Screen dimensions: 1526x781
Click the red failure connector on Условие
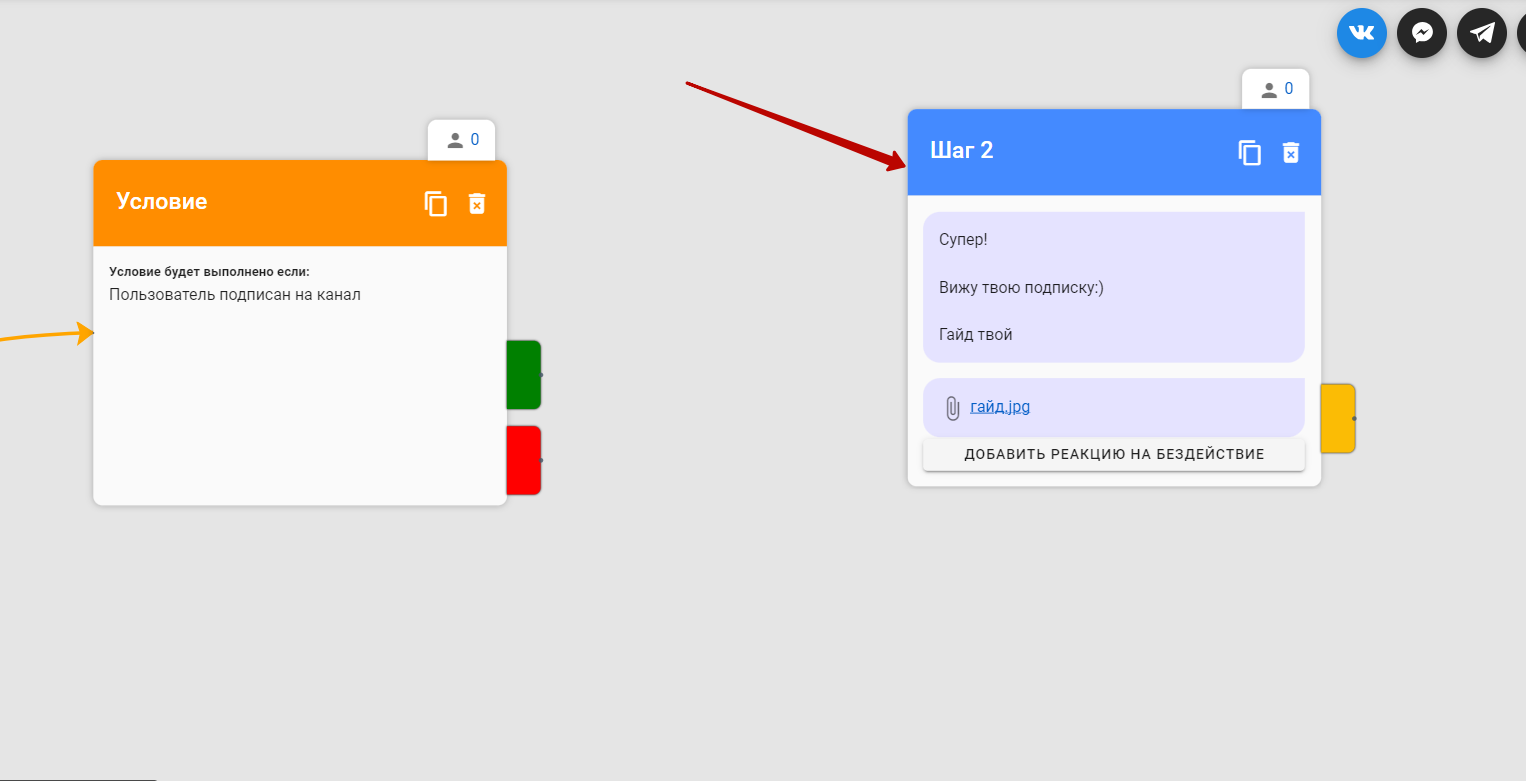(523, 460)
